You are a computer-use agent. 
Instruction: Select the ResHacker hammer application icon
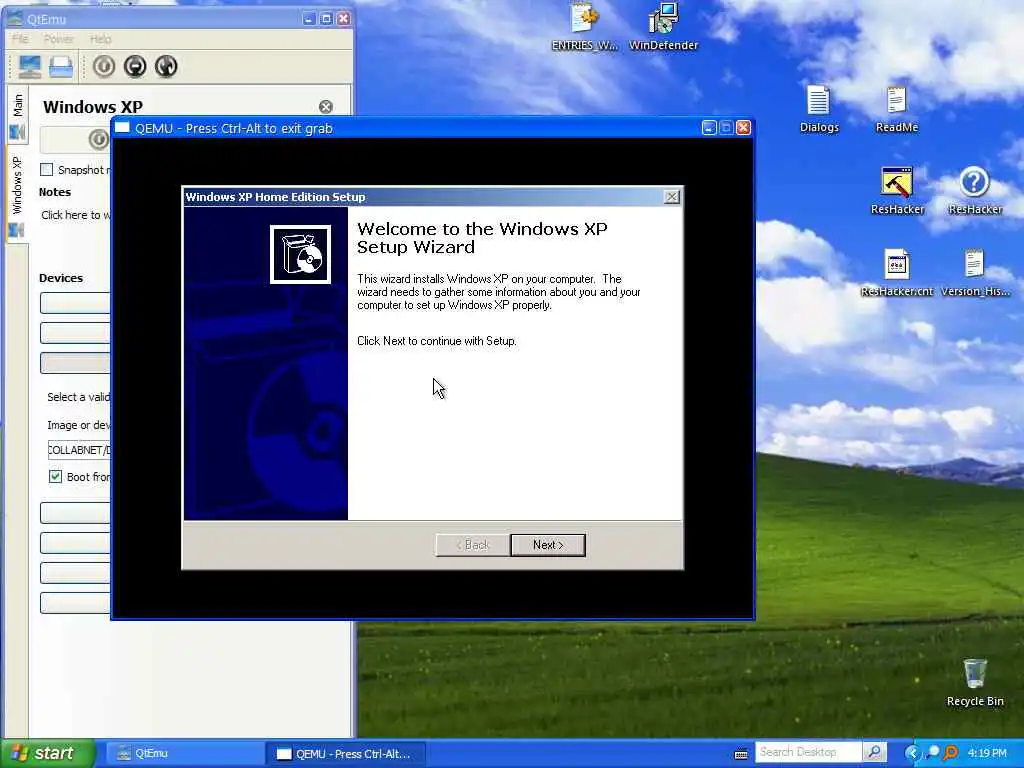click(897, 191)
